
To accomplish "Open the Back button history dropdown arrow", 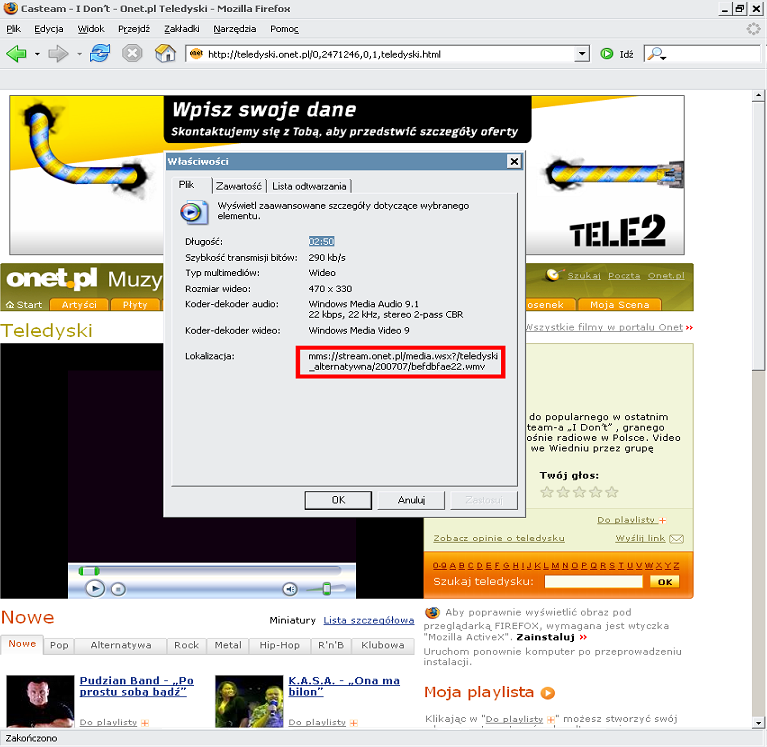I will pos(37,54).
